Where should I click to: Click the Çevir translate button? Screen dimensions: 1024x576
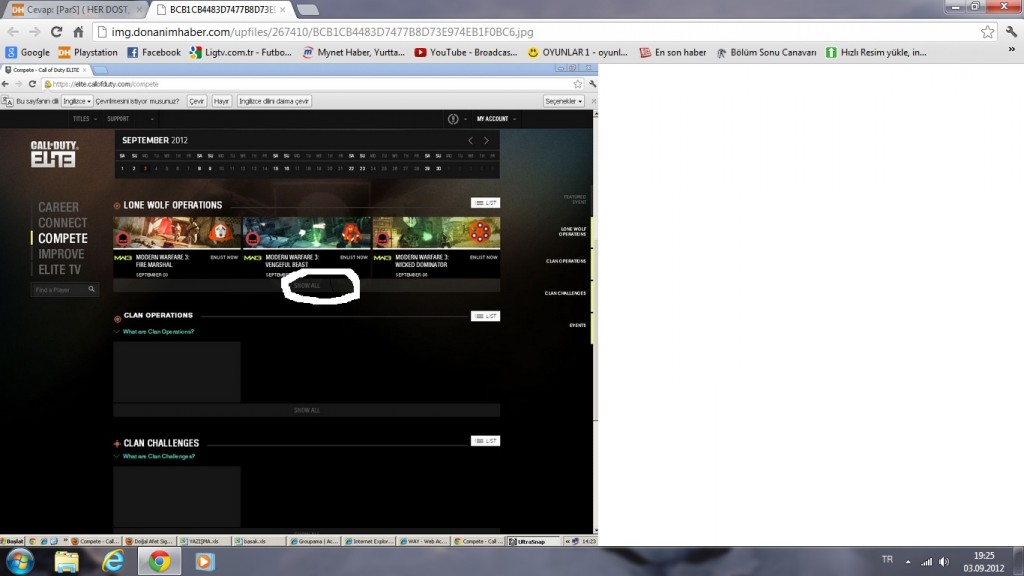click(197, 101)
